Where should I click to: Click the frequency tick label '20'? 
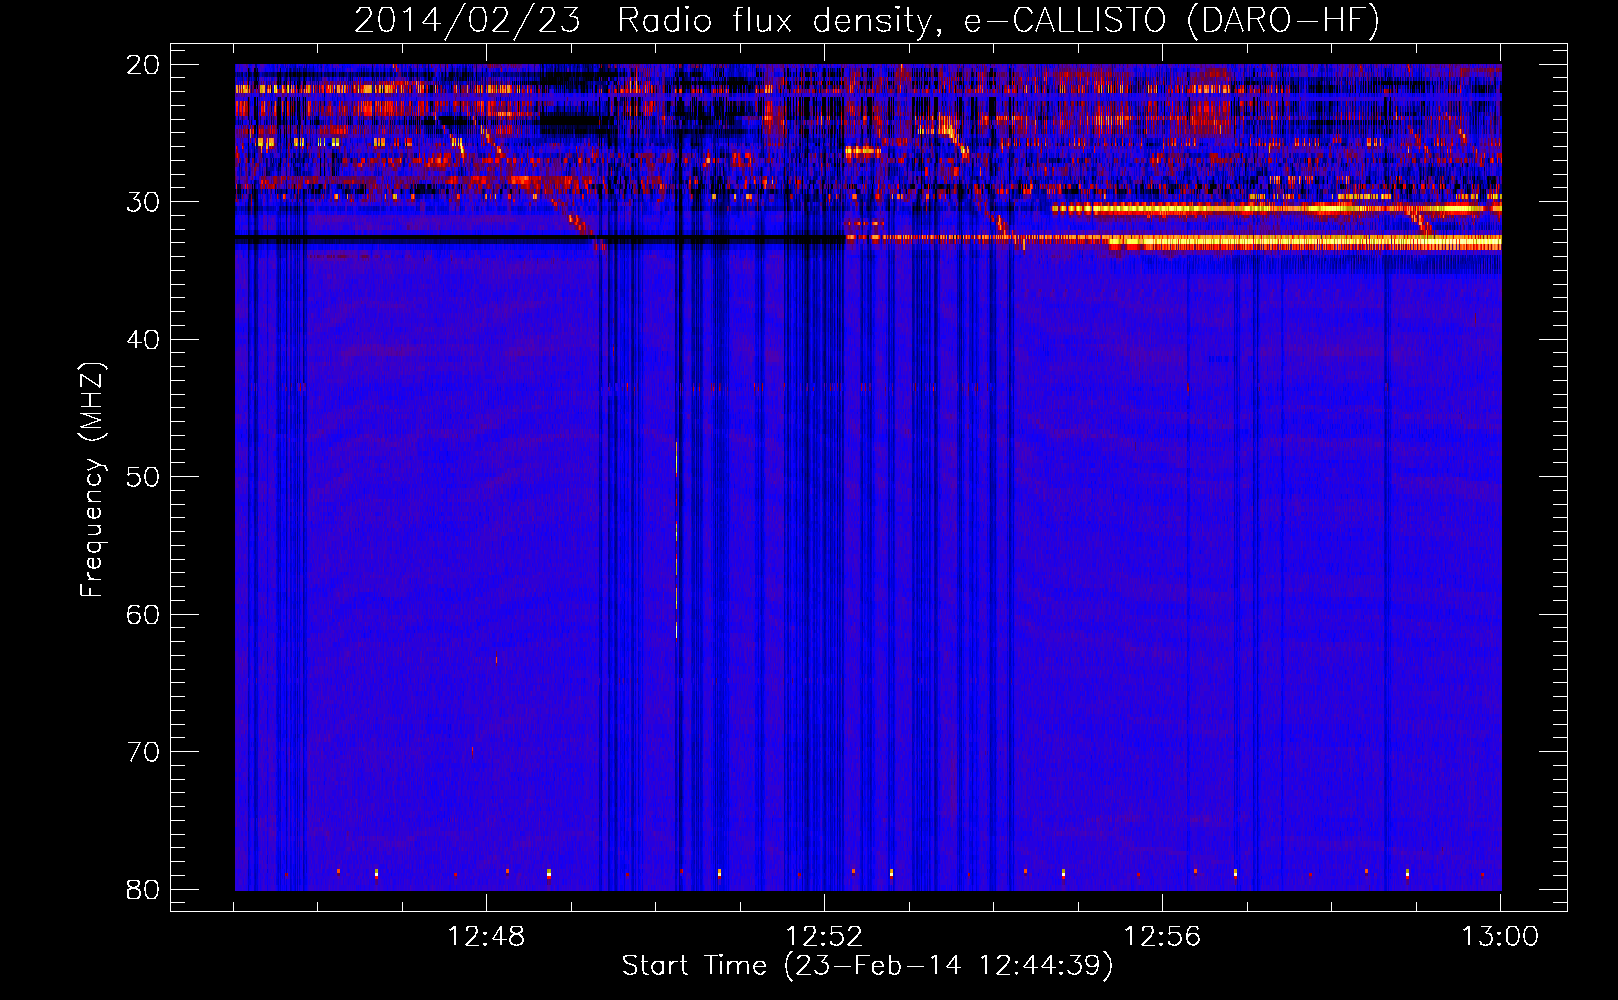pyautogui.click(x=144, y=65)
